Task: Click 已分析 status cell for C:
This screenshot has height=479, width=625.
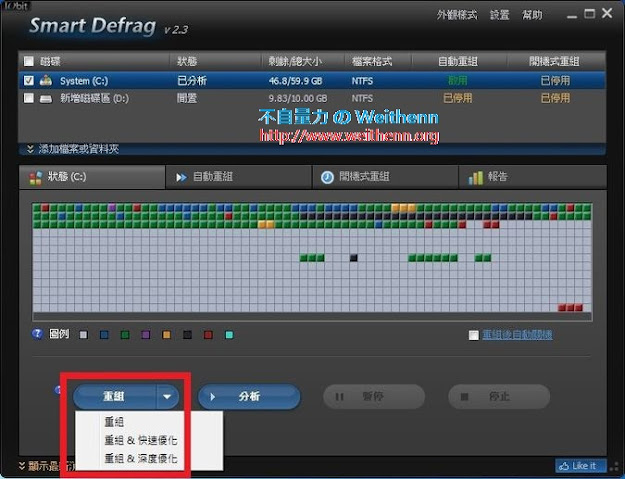Action: [x=192, y=80]
